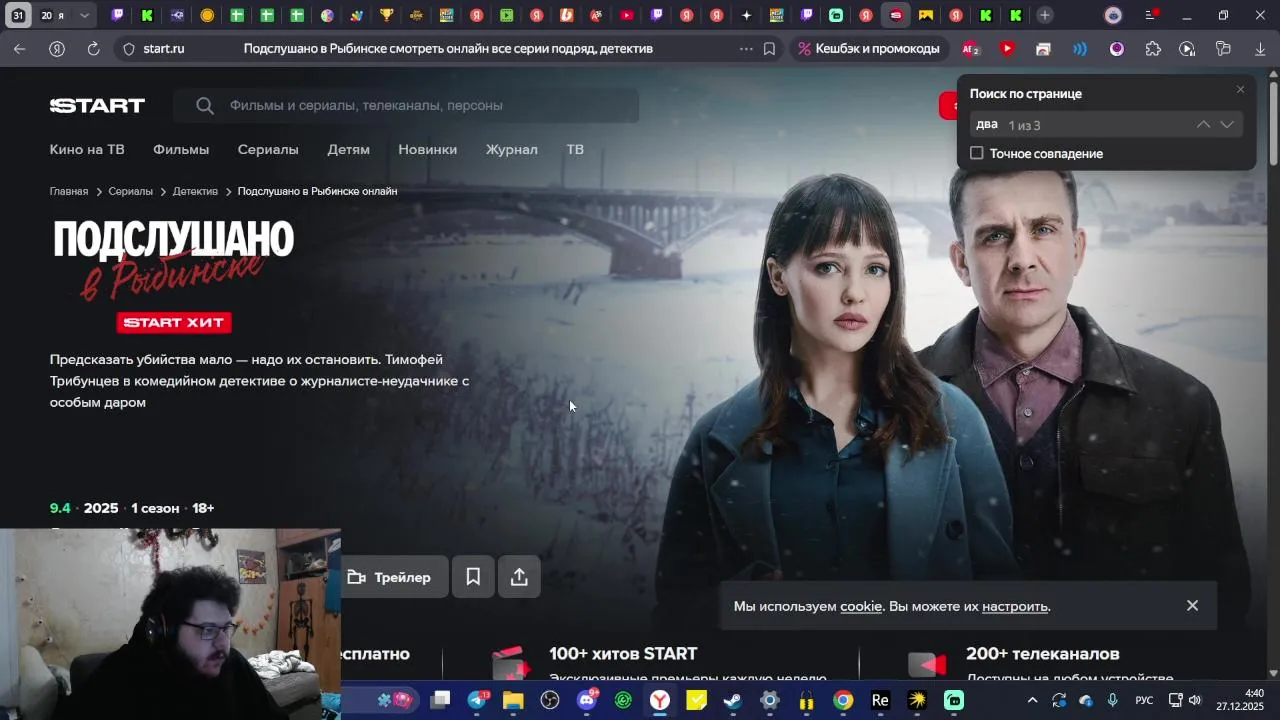
Task: Open Кешбэк и промокоды button
Action: (868, 48)
